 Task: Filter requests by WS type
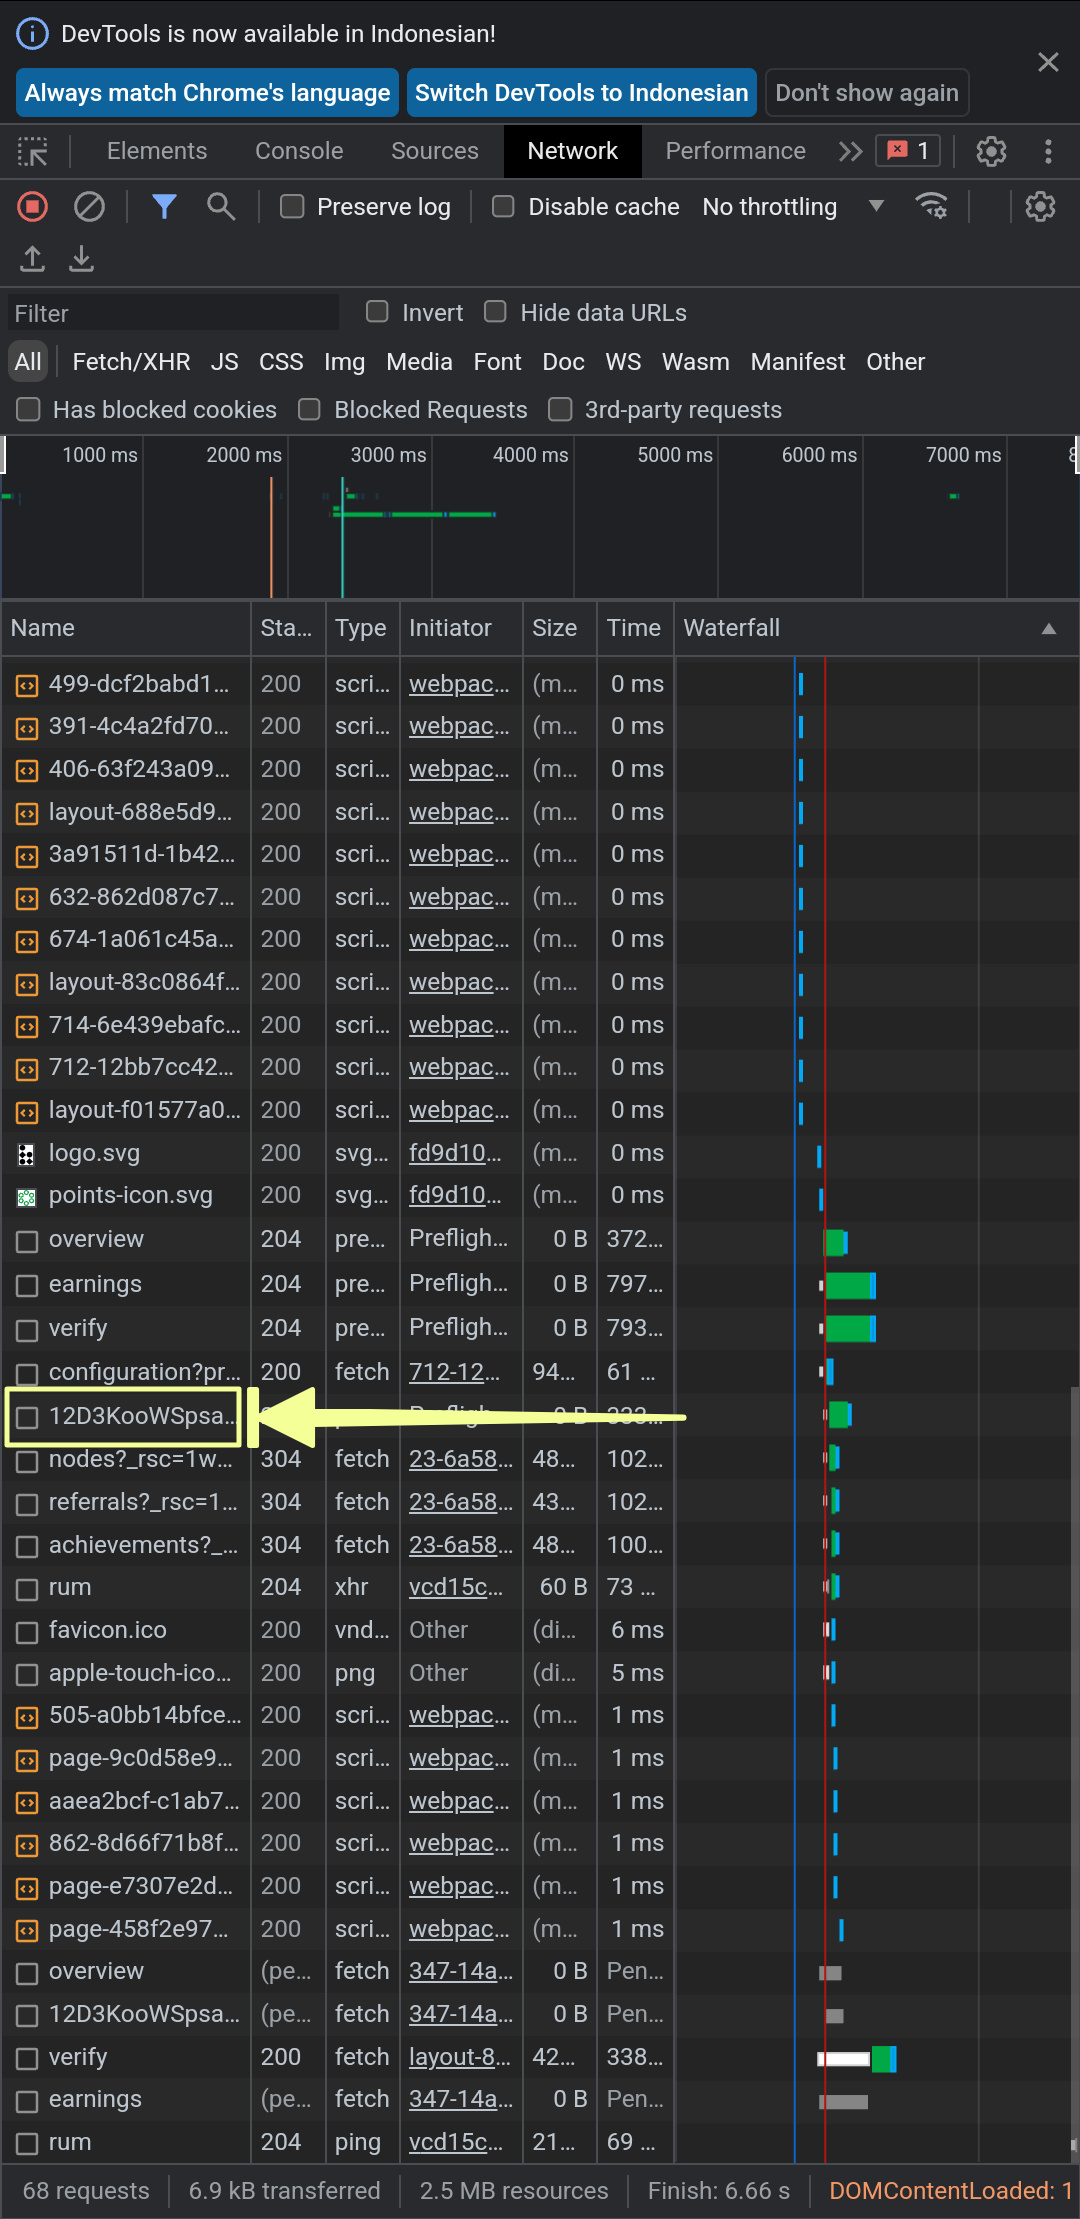623,362
